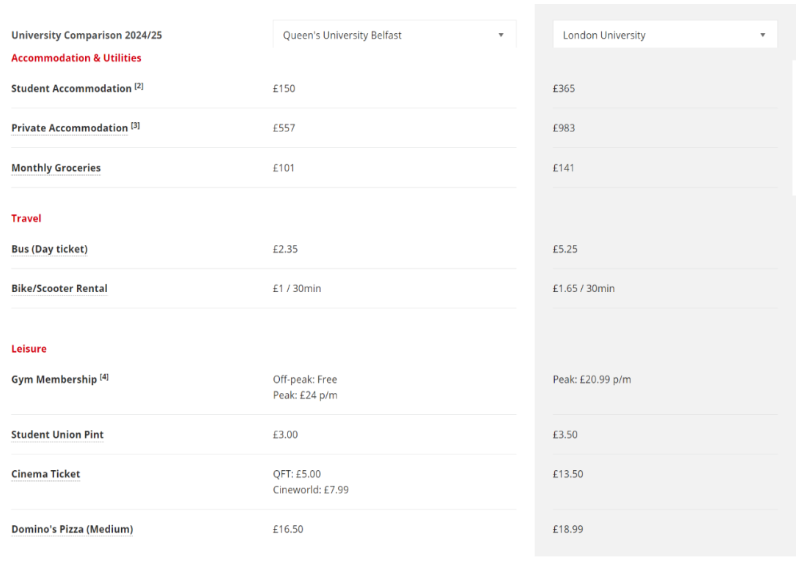Click the Accommodation & Utilities heading
Screen dimensions: 808x567
(x=76, y=58)
